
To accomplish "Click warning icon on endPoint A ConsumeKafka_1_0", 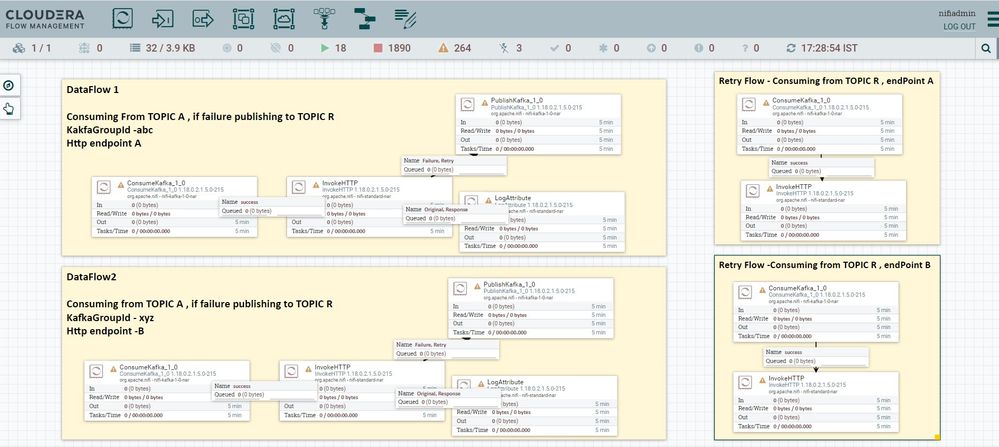I will tap(766, 102).
